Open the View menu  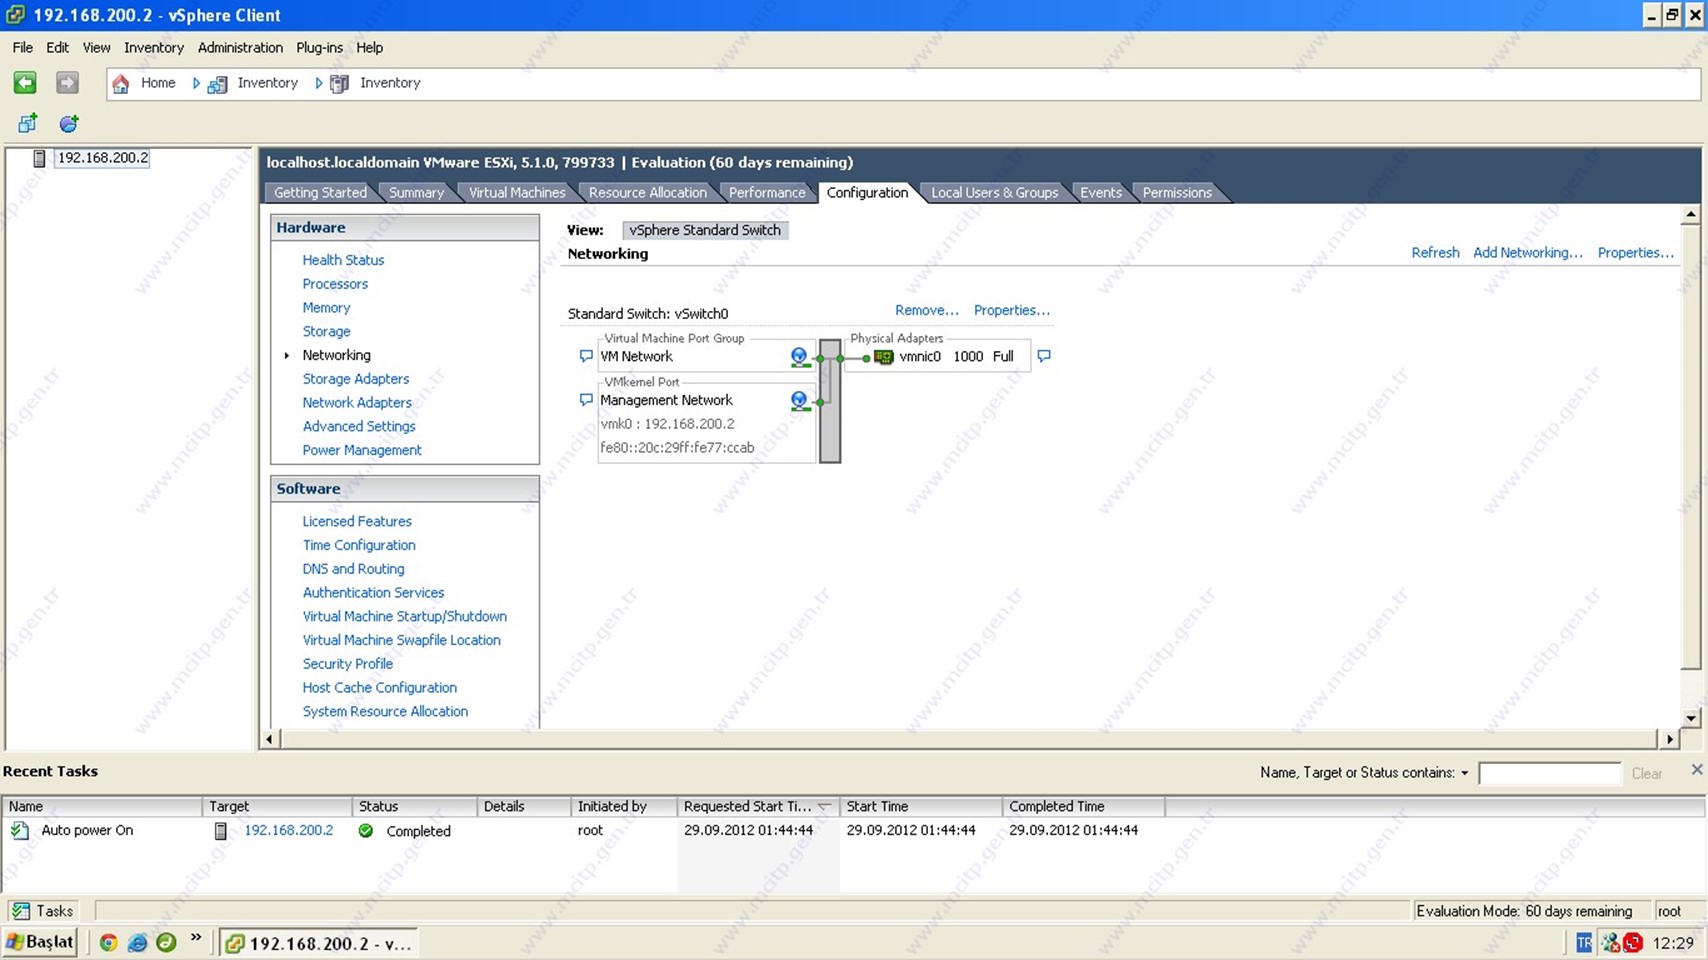point(96,47)
